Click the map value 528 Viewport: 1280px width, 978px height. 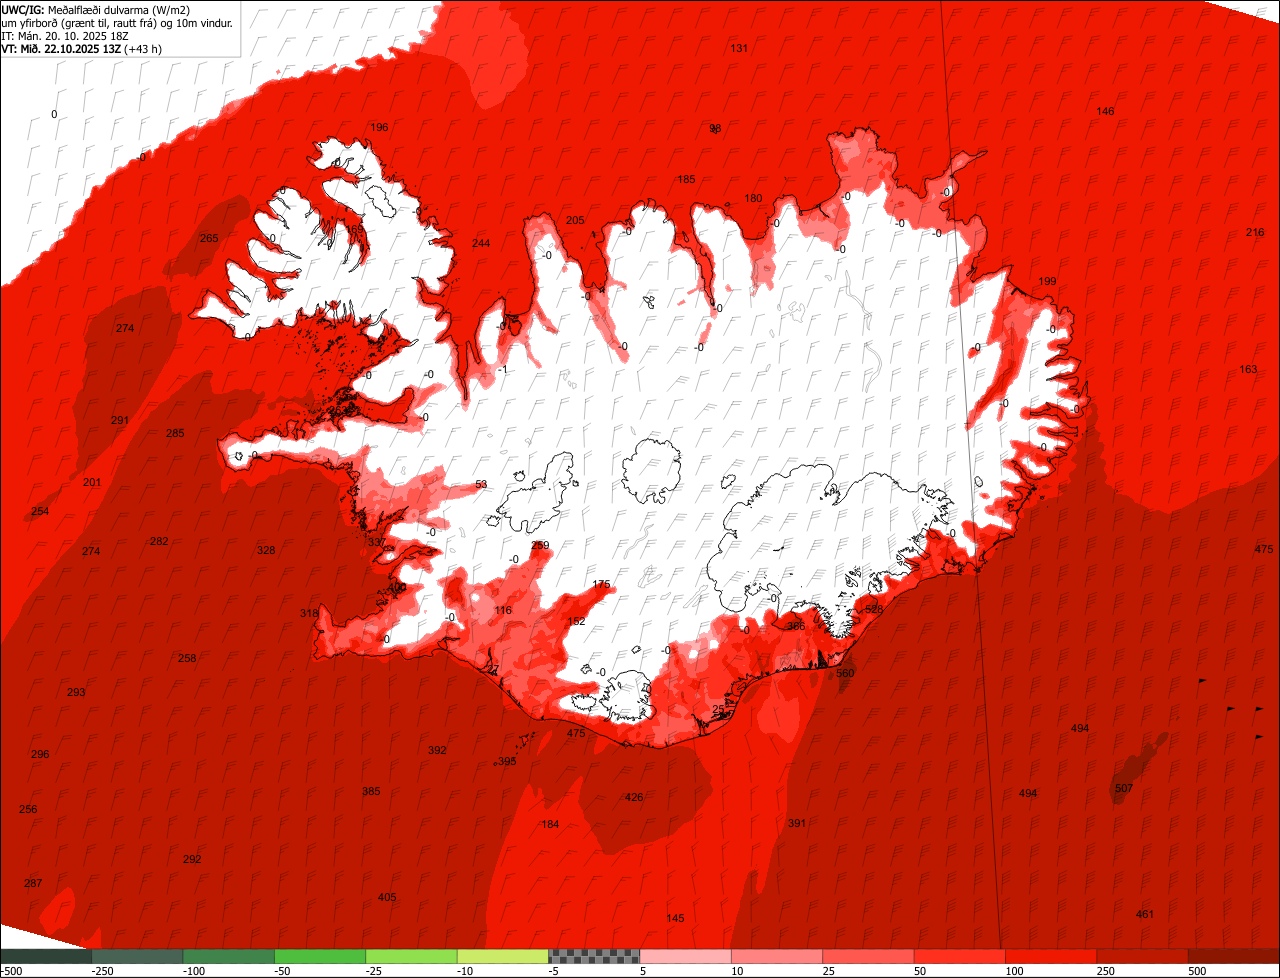[x=874, y=609]
